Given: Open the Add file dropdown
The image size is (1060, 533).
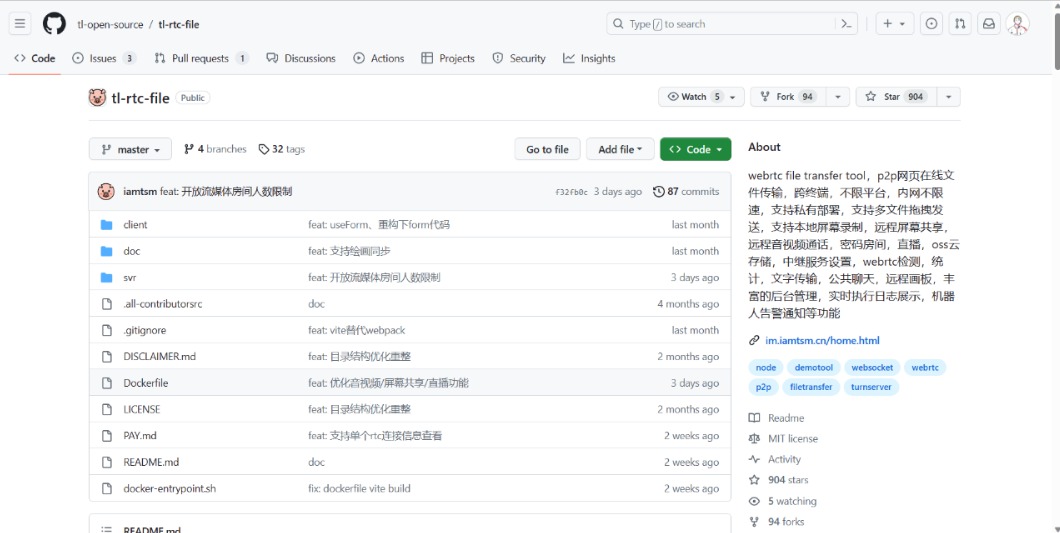Looking at the screenshot, I should (620, 149).
